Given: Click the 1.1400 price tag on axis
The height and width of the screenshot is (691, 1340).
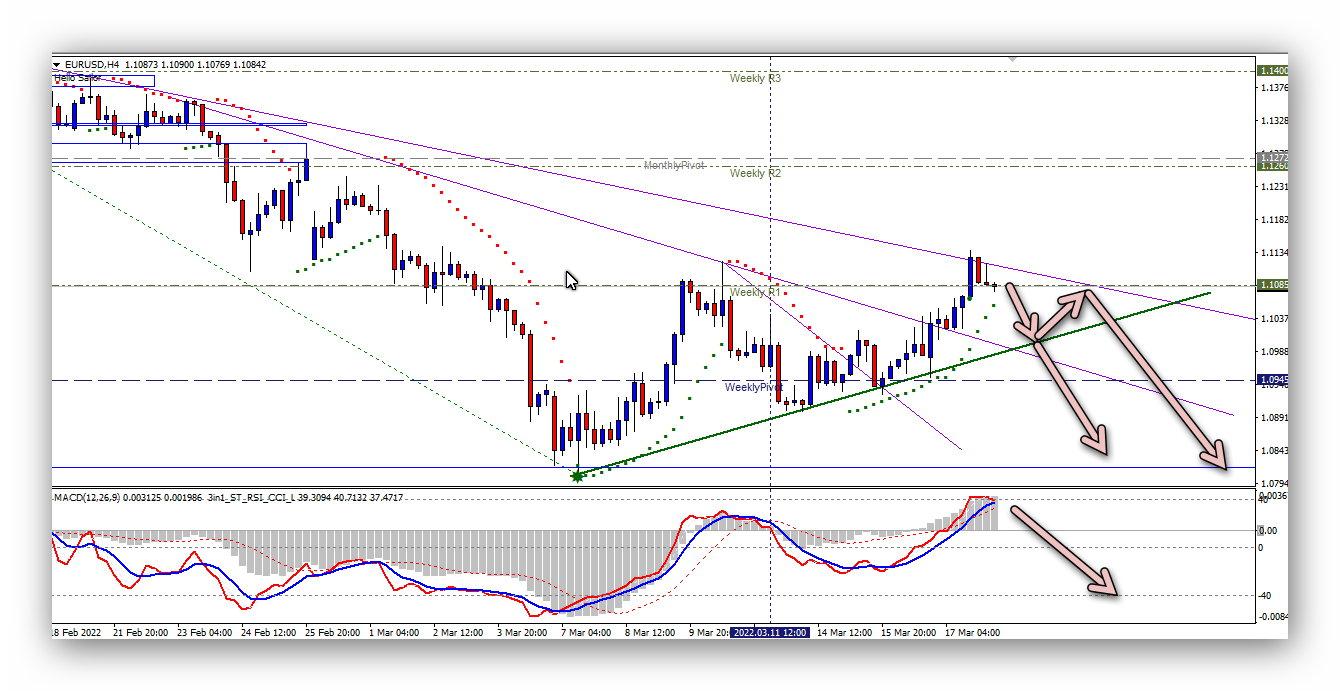Looking at the screenshot, I should point(1273,71).
